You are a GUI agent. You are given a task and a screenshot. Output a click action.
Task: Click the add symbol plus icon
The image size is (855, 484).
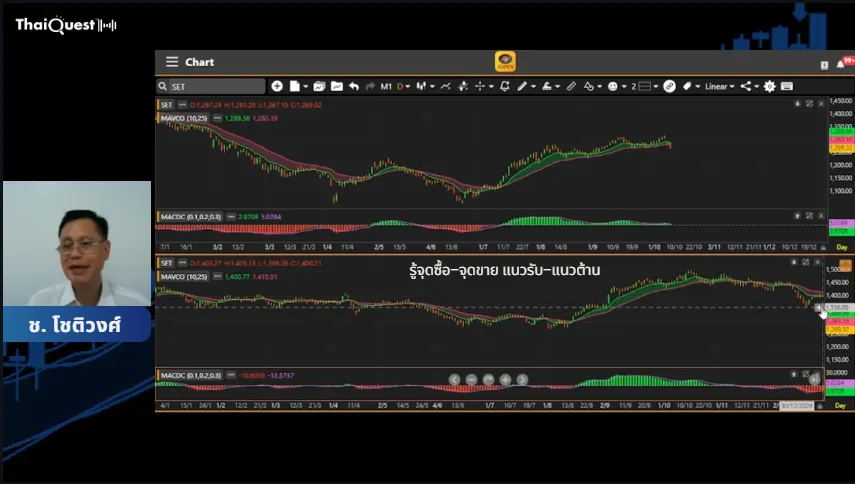(277, 87)
